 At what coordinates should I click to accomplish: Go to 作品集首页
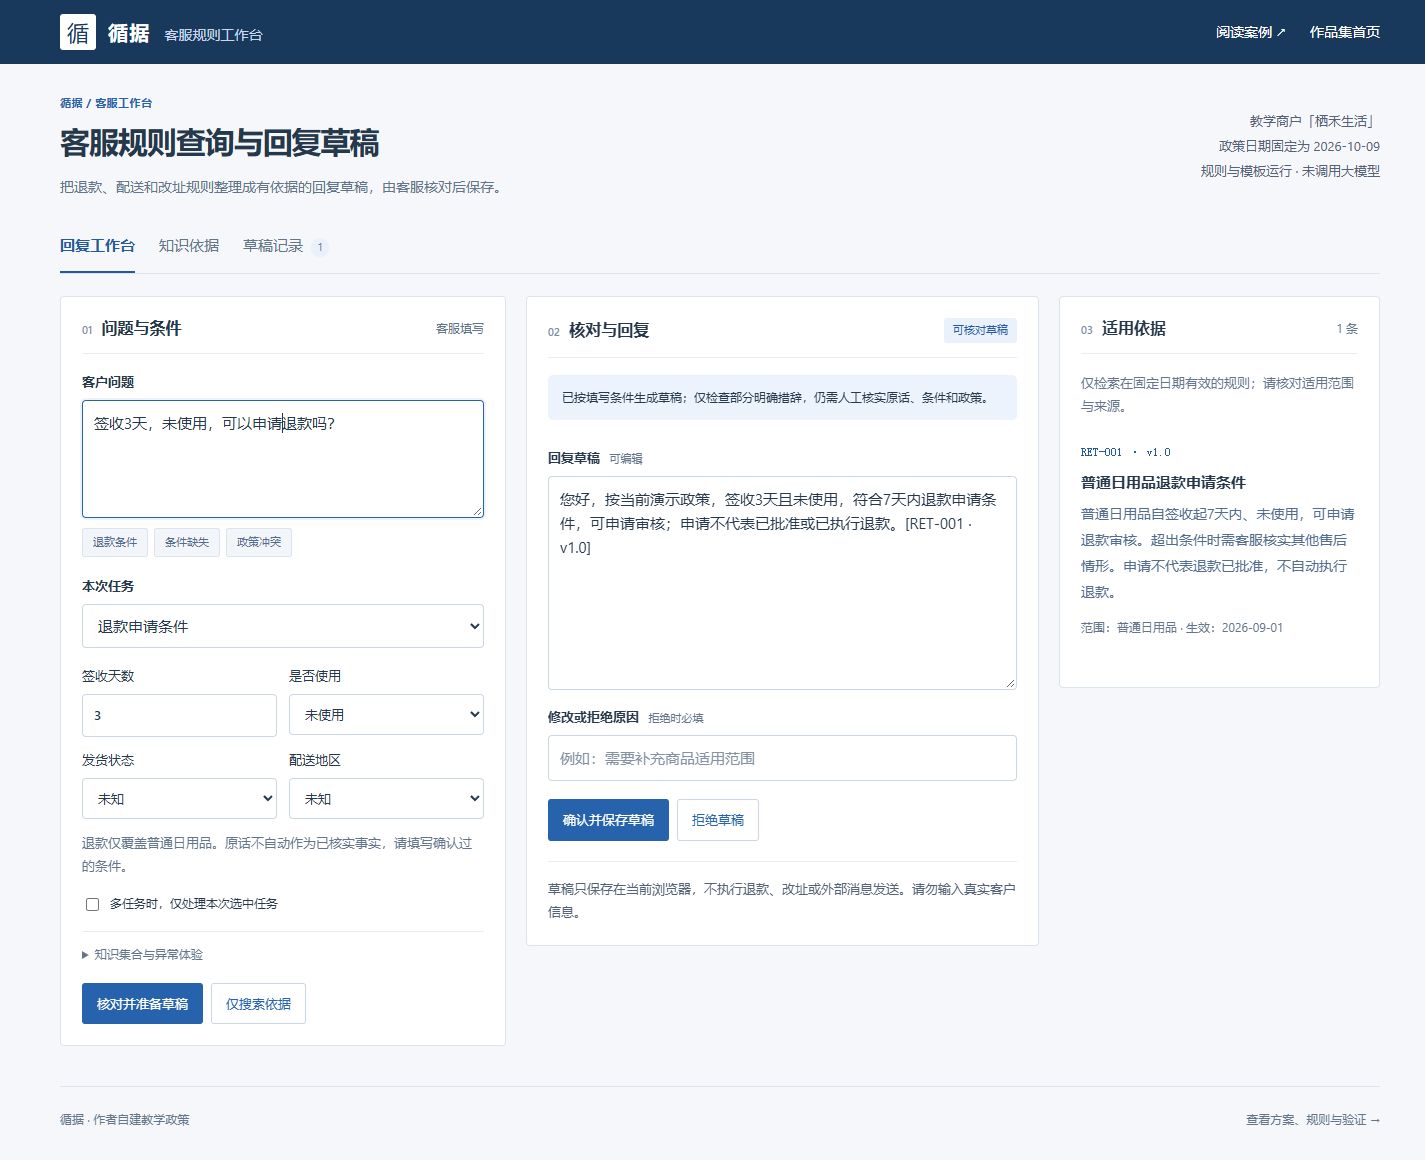click(x=1345, y=32)
